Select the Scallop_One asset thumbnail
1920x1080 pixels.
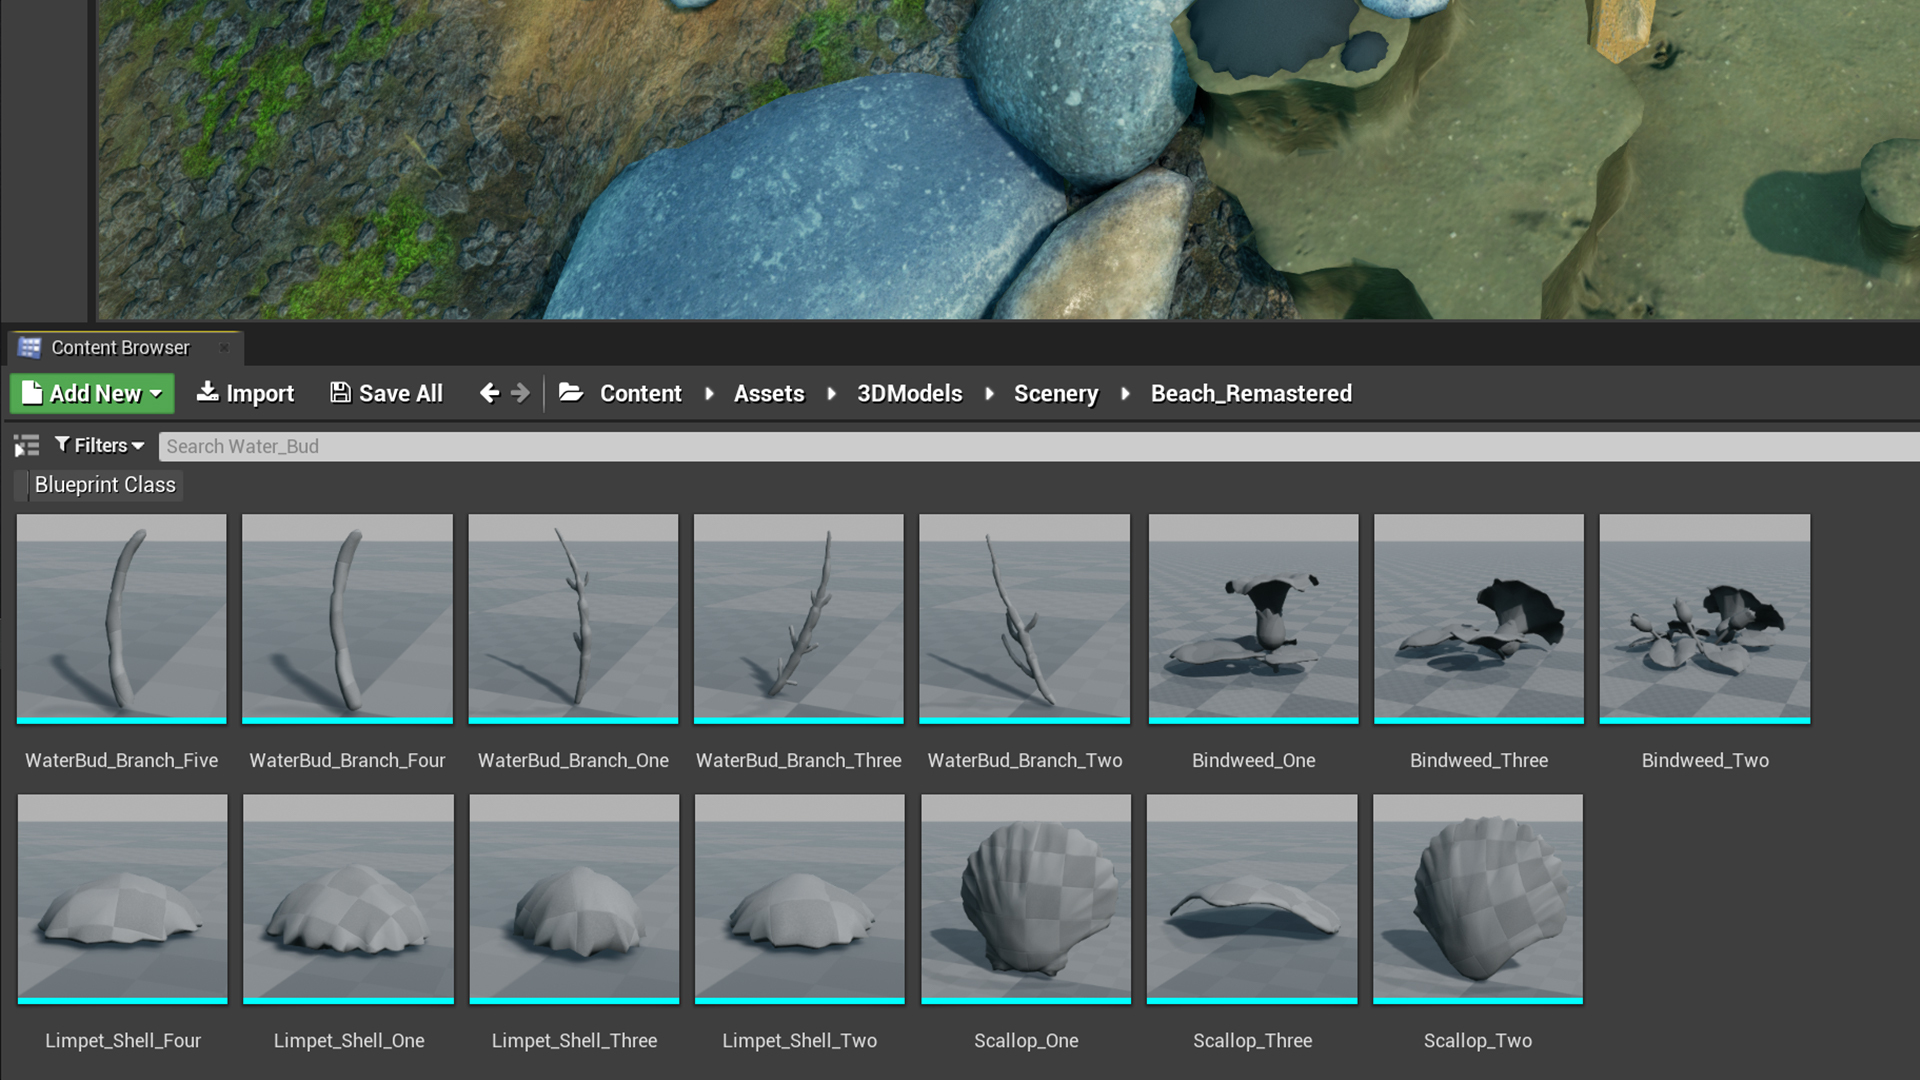pos(1025,899)
